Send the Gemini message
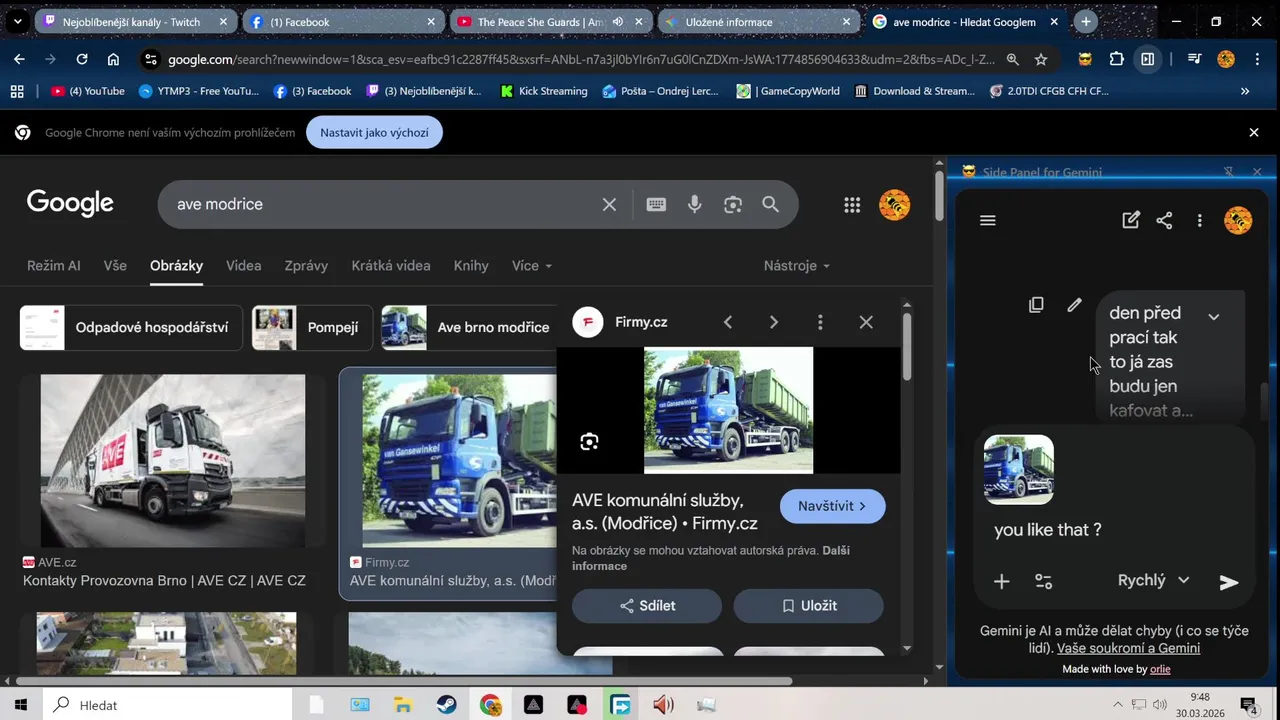 click(1229, 582)
